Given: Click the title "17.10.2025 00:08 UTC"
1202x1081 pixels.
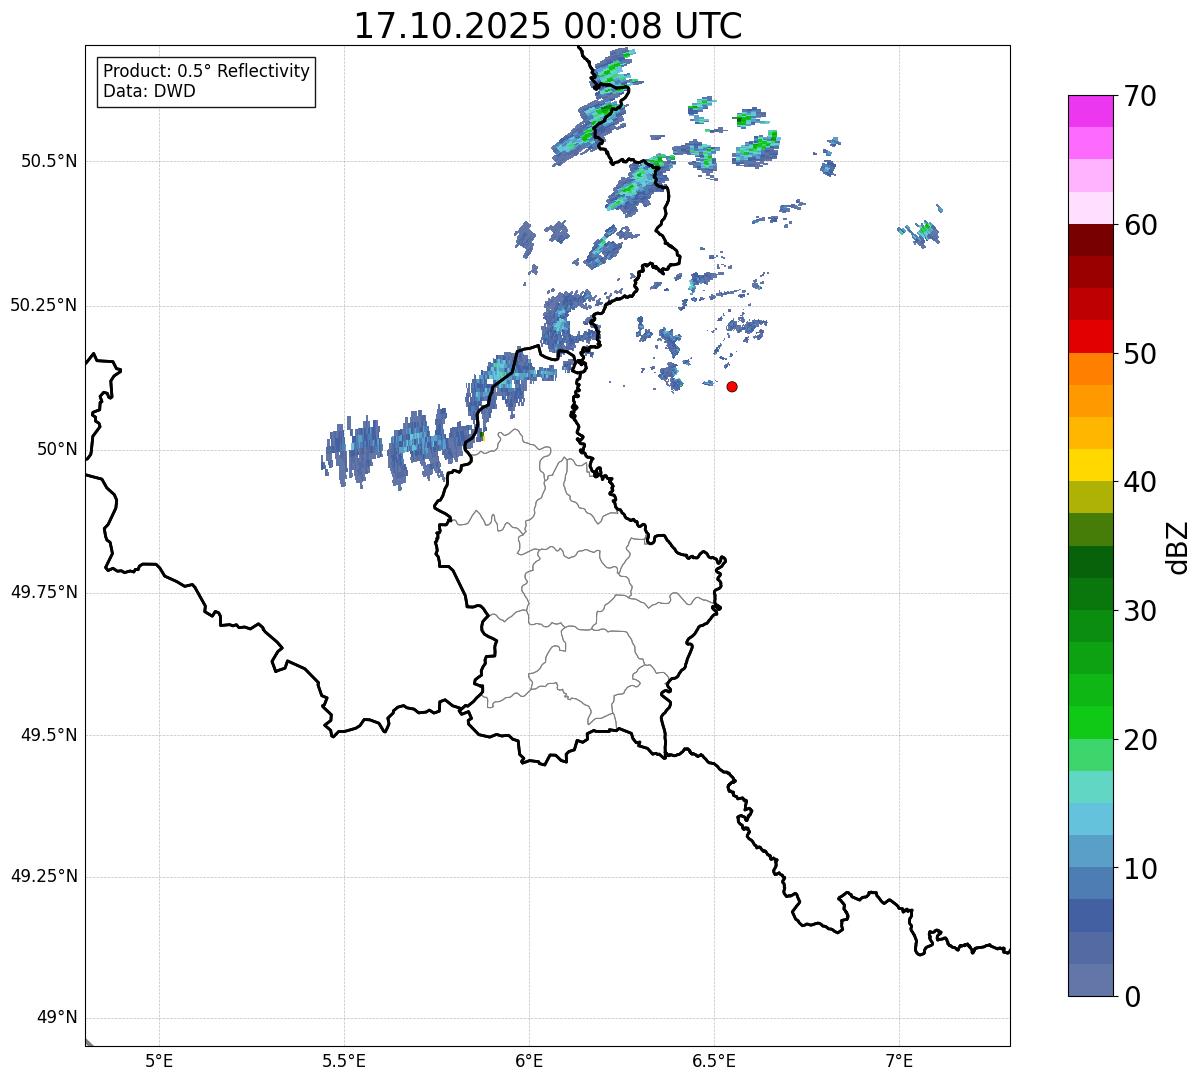Looking at the screenshot, I should (x=548, y=25).
